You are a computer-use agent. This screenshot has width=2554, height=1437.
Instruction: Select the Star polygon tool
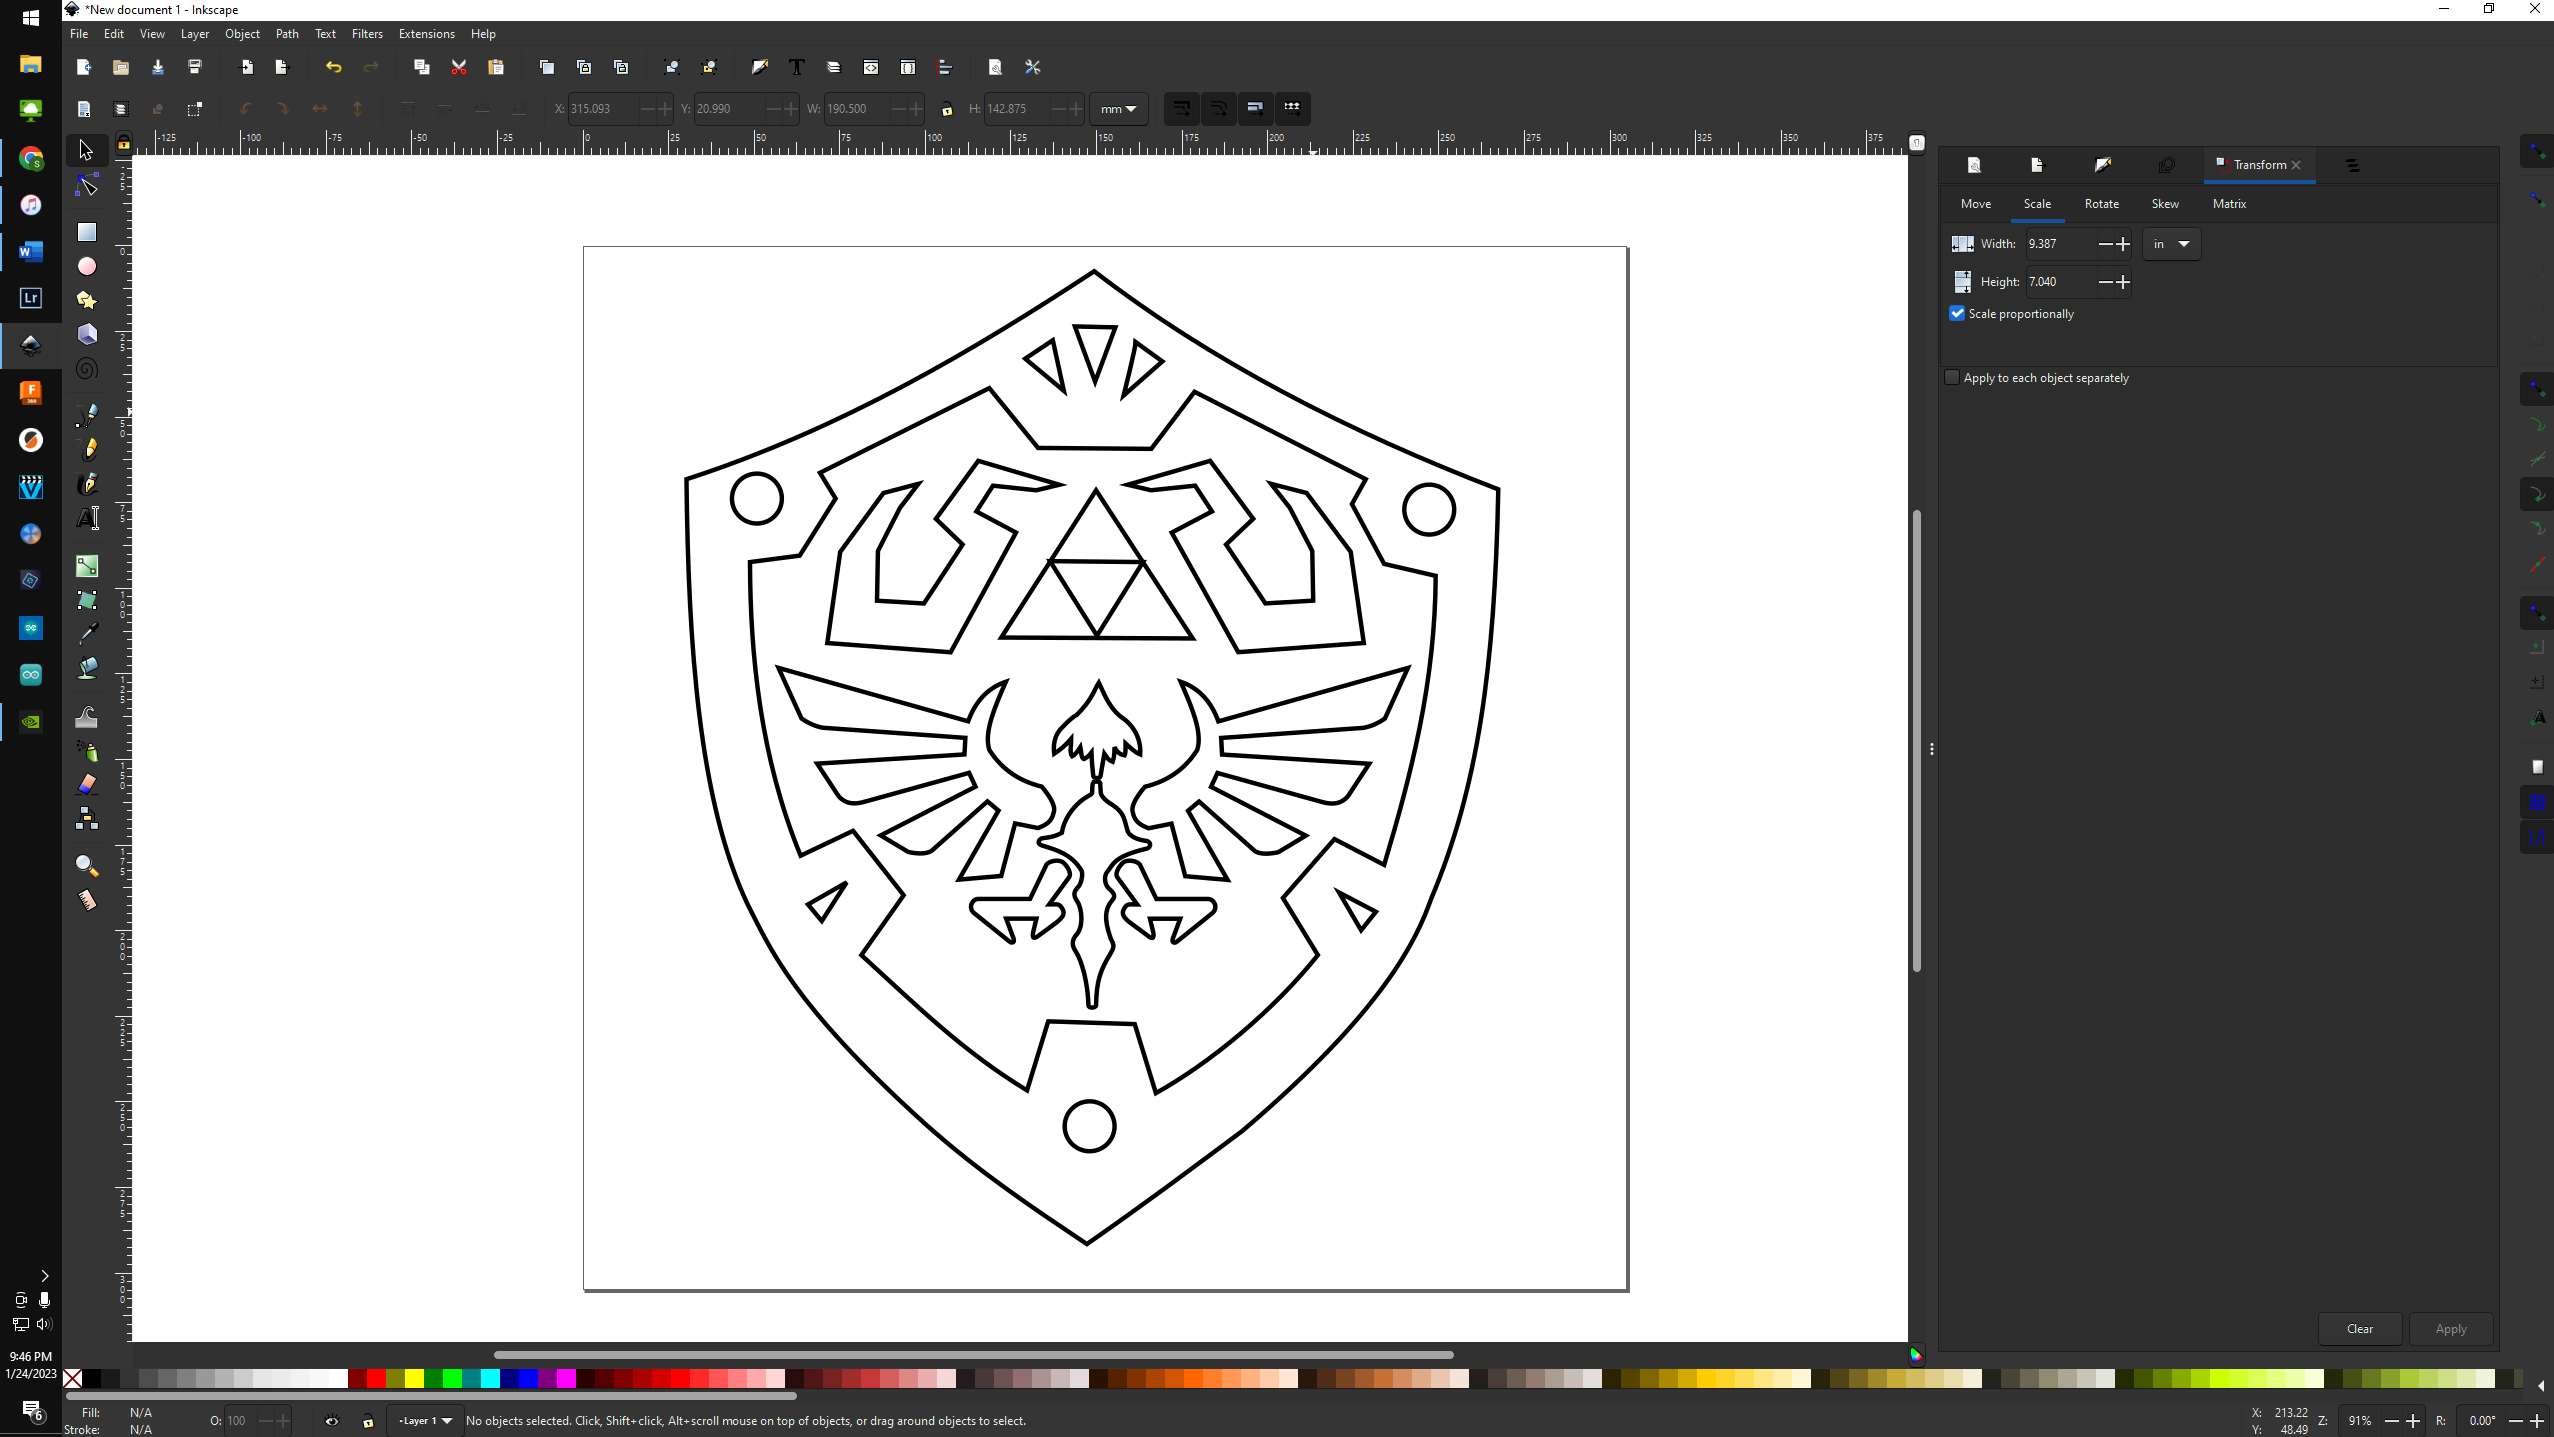(87, 300)
